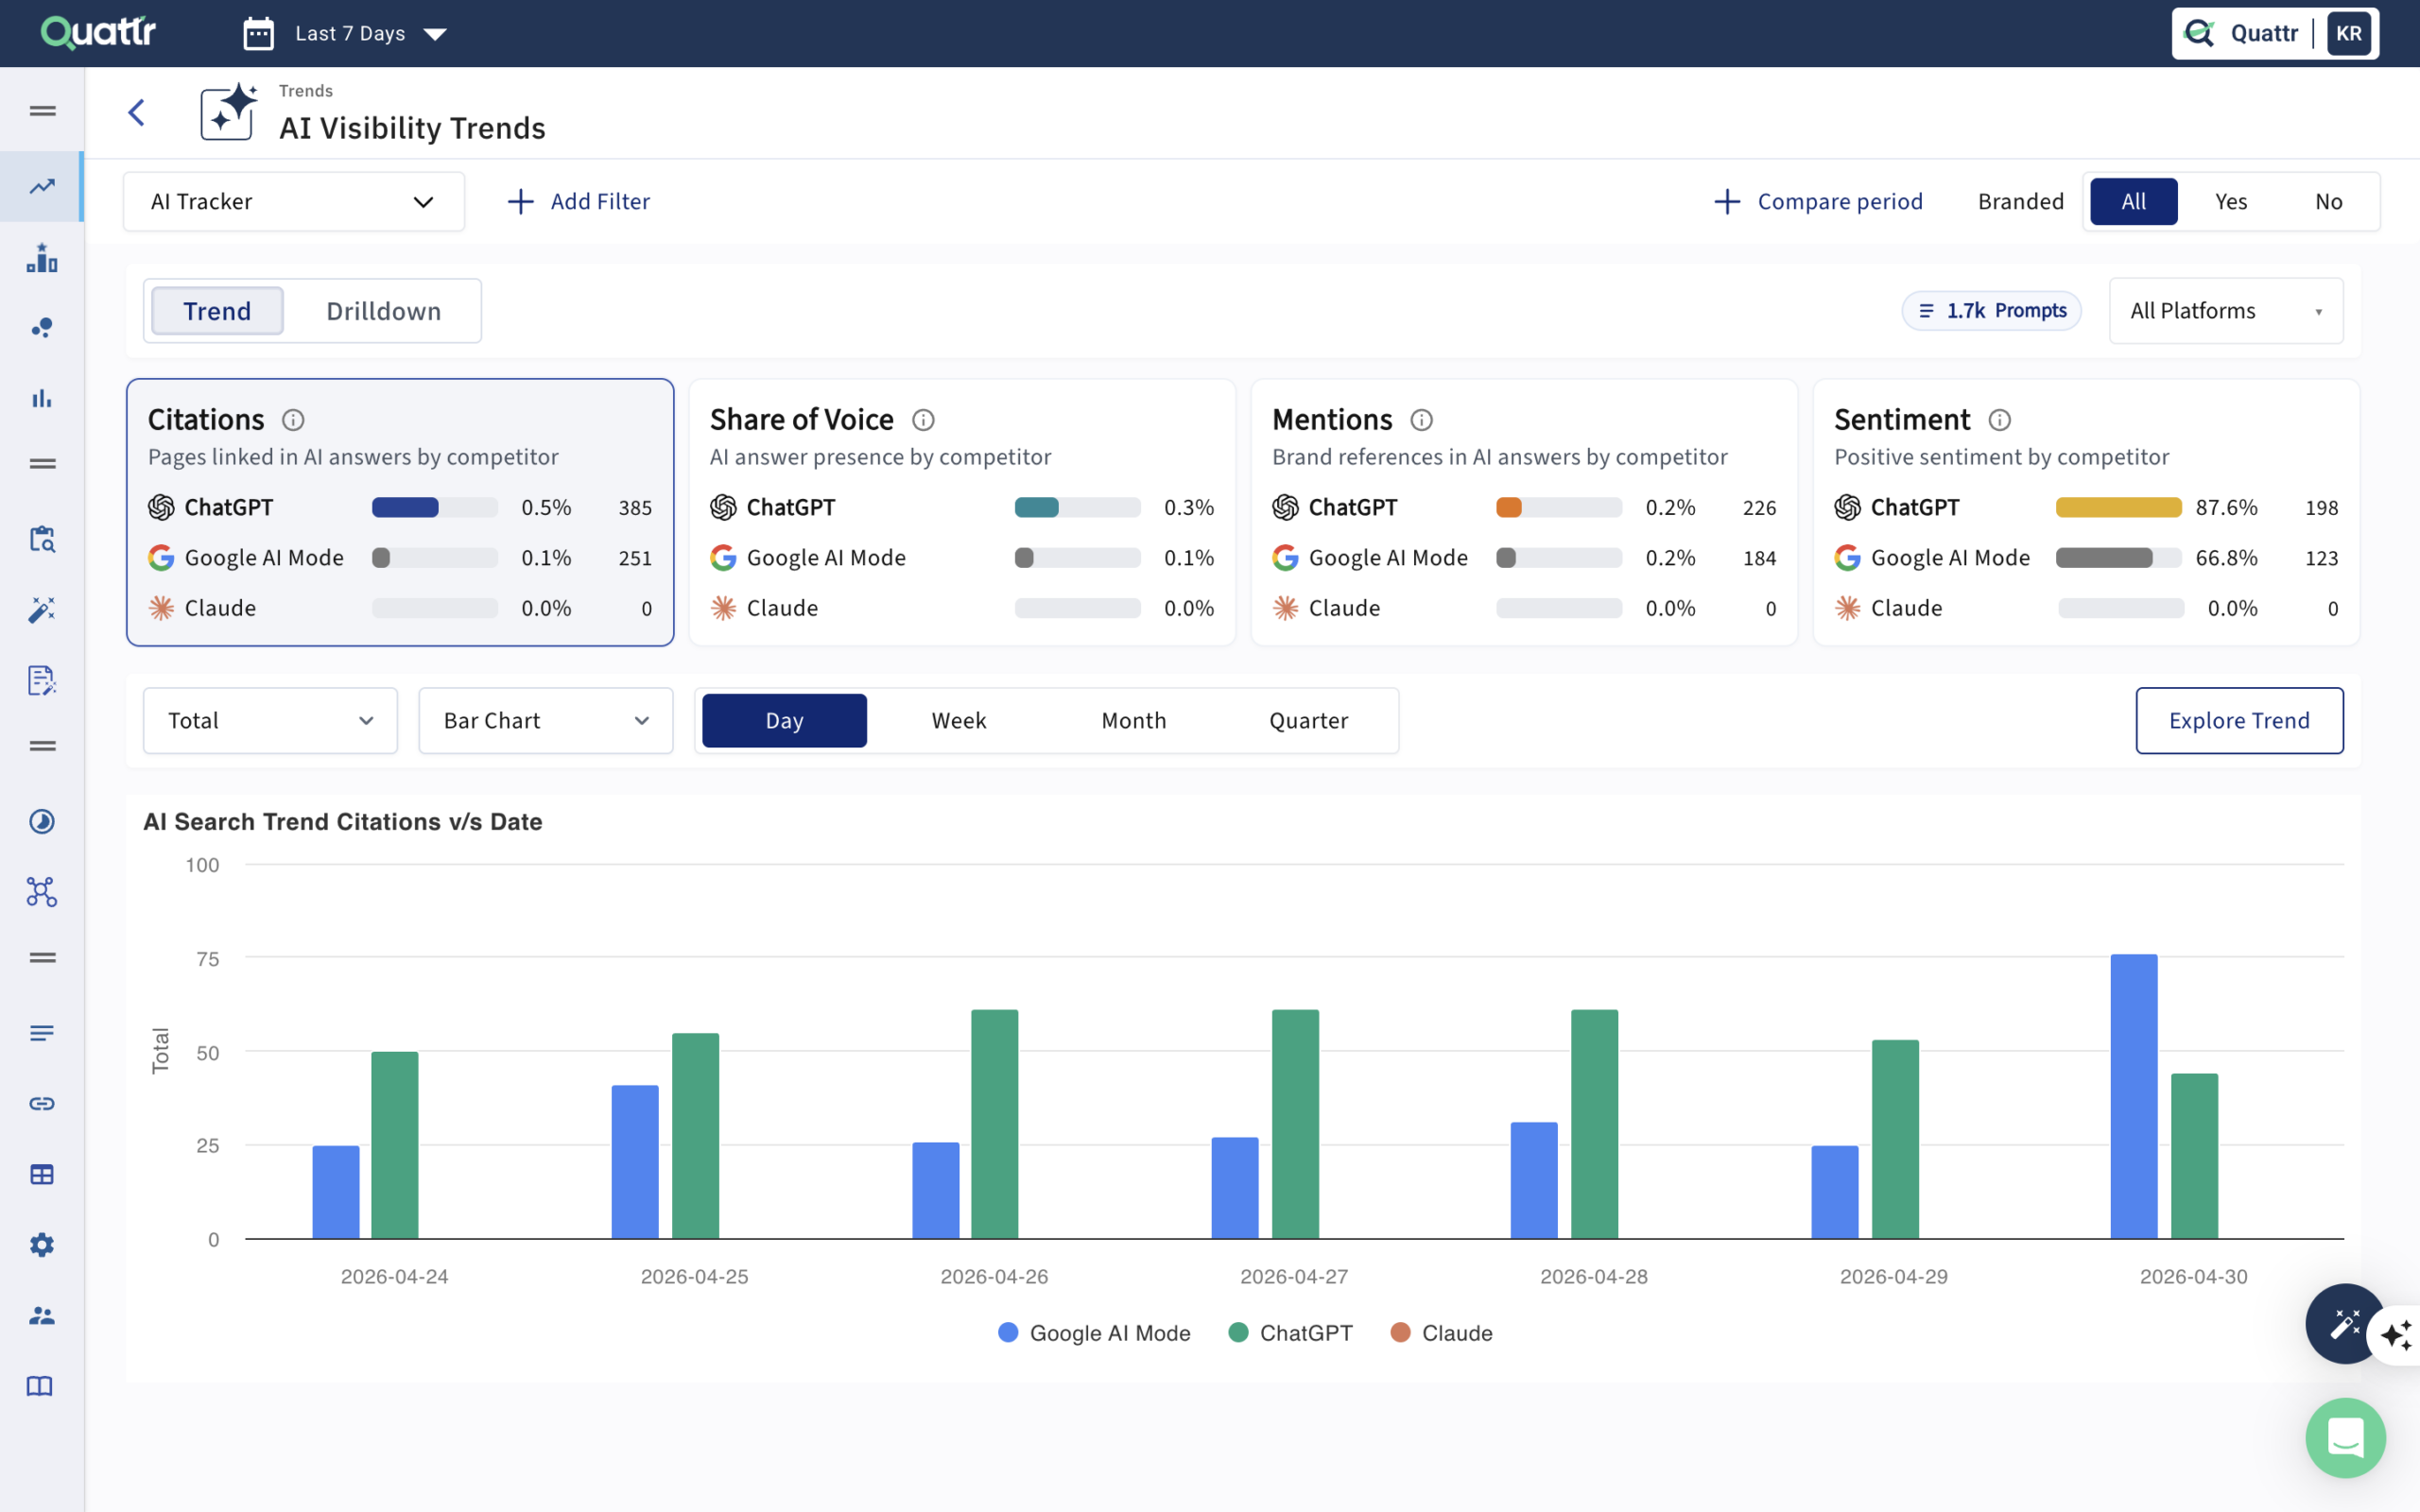Click the Trends breadcrumb label
Screen dimensions: 2420x1512
pos(306,90)
